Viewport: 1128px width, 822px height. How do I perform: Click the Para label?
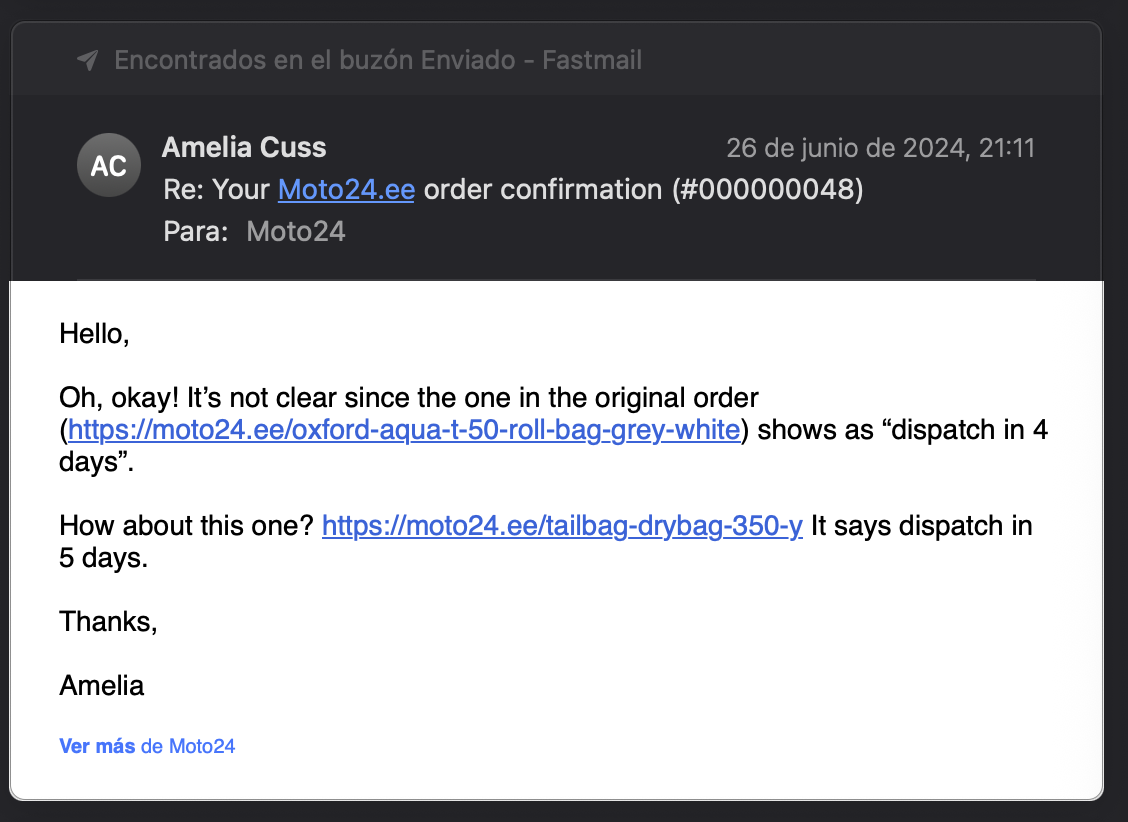(195, 231)
